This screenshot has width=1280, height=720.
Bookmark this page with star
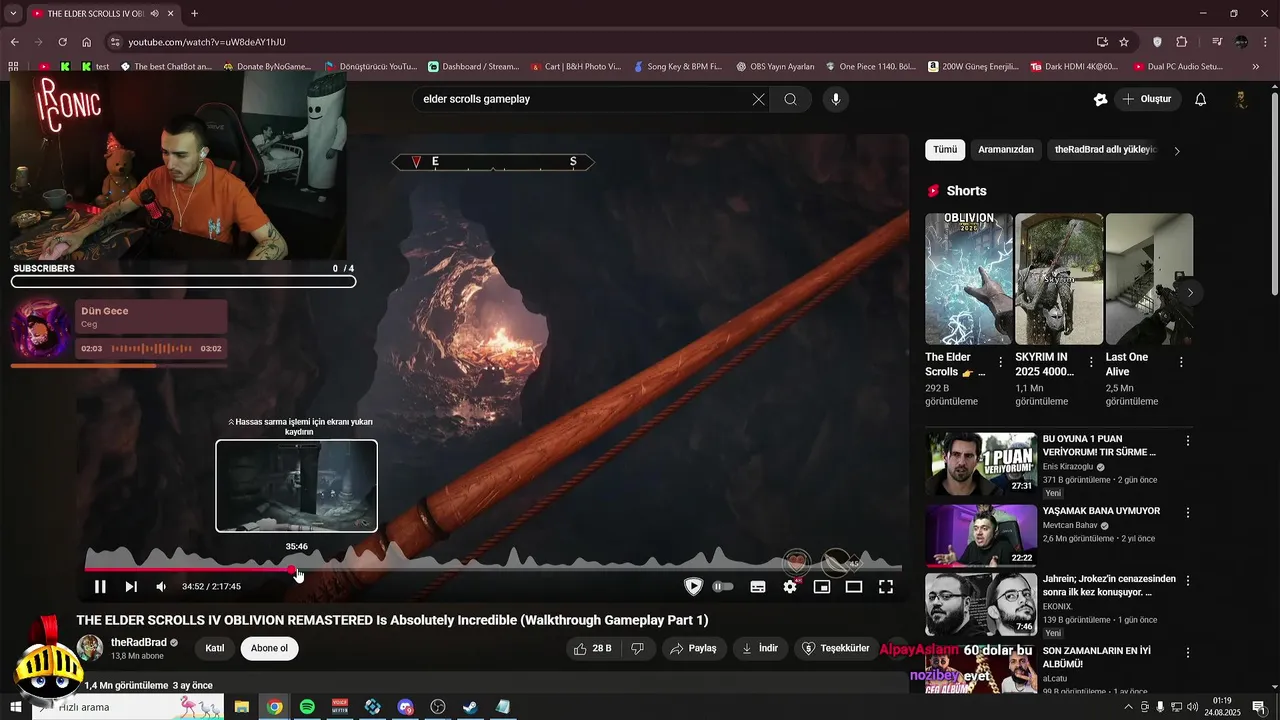coord(1124,42)
